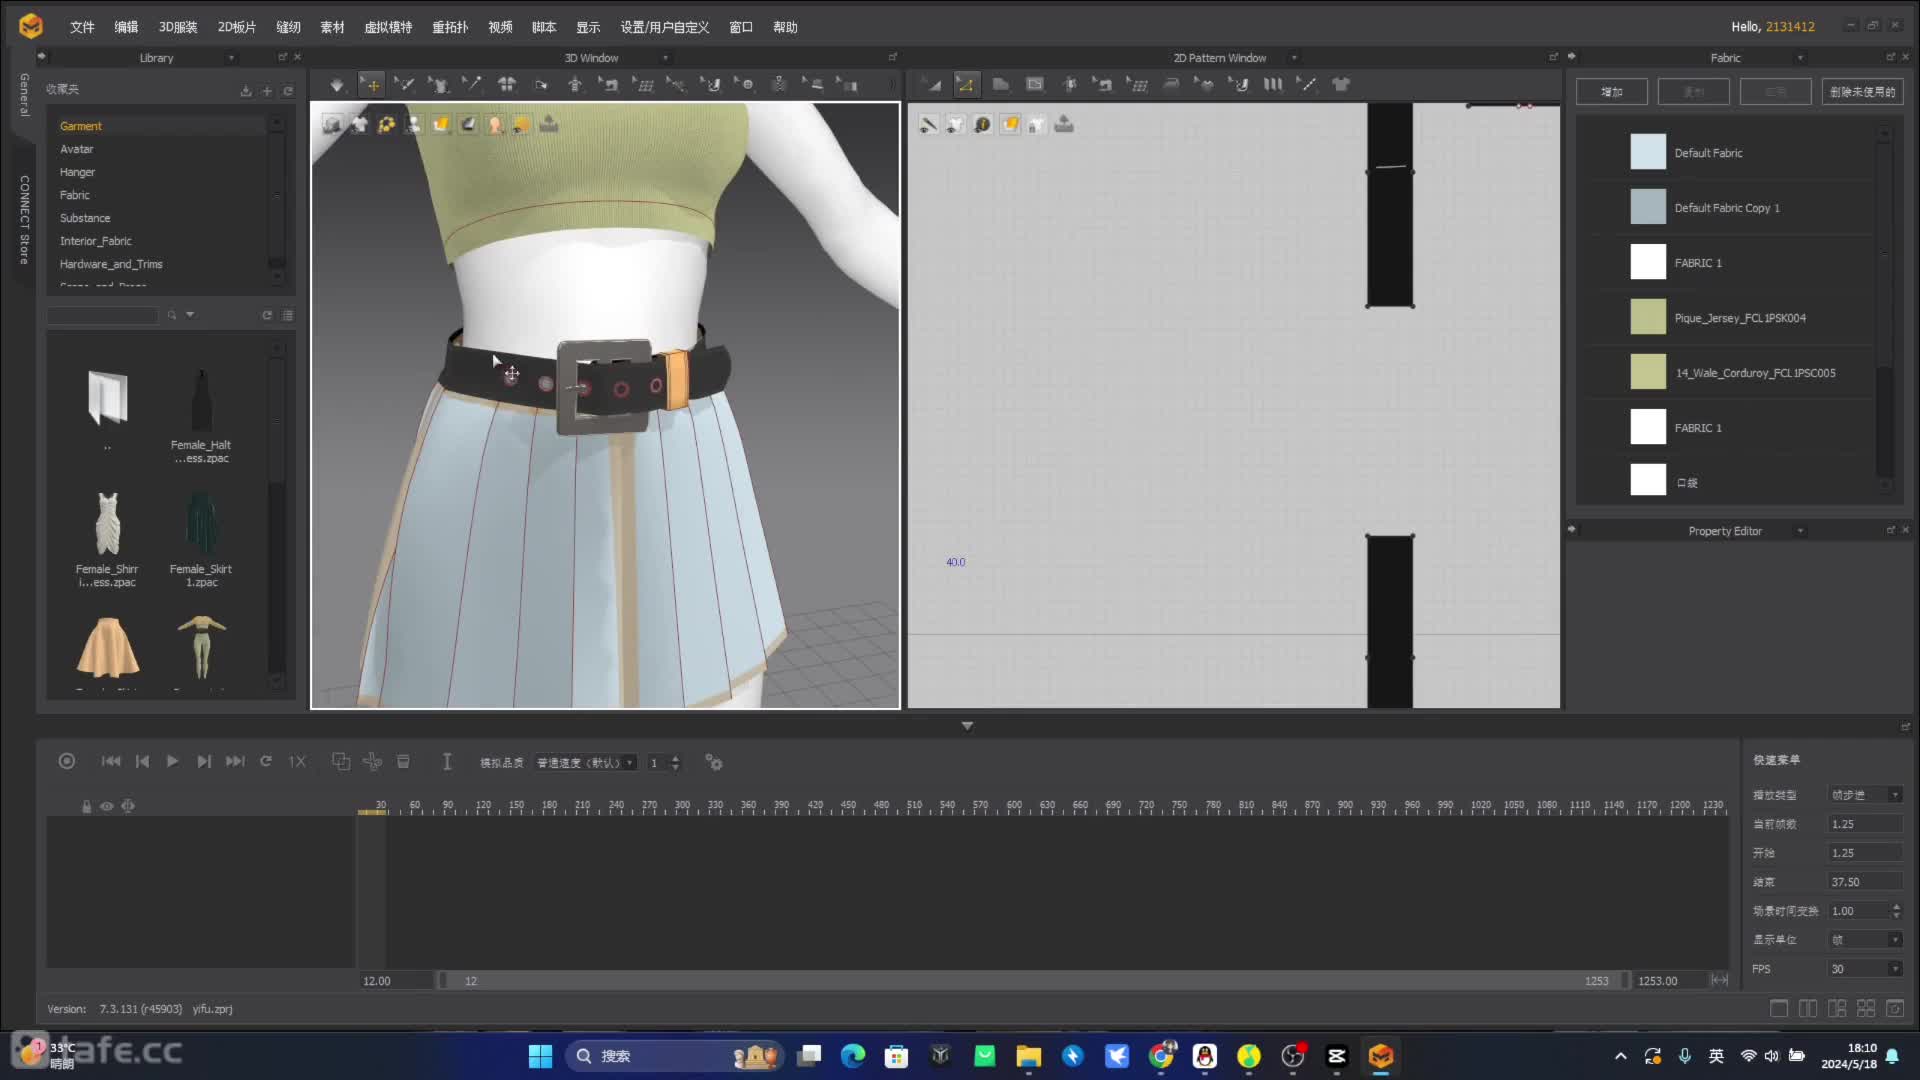Open 2D Pattern Window title dropdown arrow
This screenshot has width=1920, height=1080.
[1294, 58]
